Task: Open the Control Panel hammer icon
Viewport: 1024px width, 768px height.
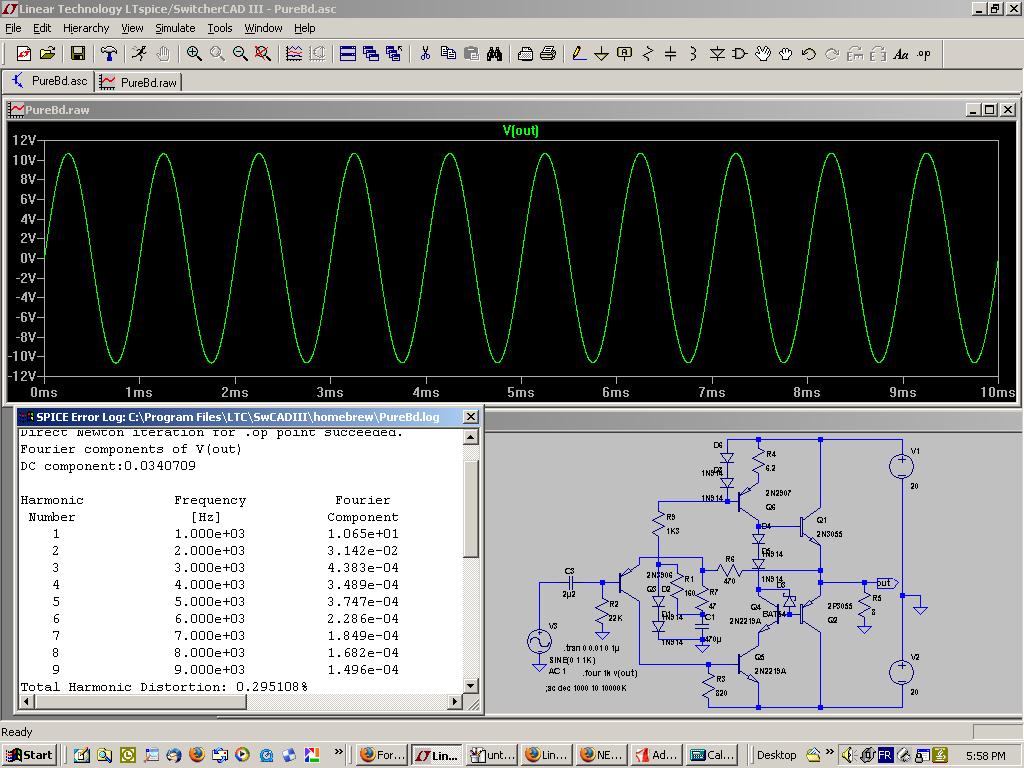Action: point(109,54)
